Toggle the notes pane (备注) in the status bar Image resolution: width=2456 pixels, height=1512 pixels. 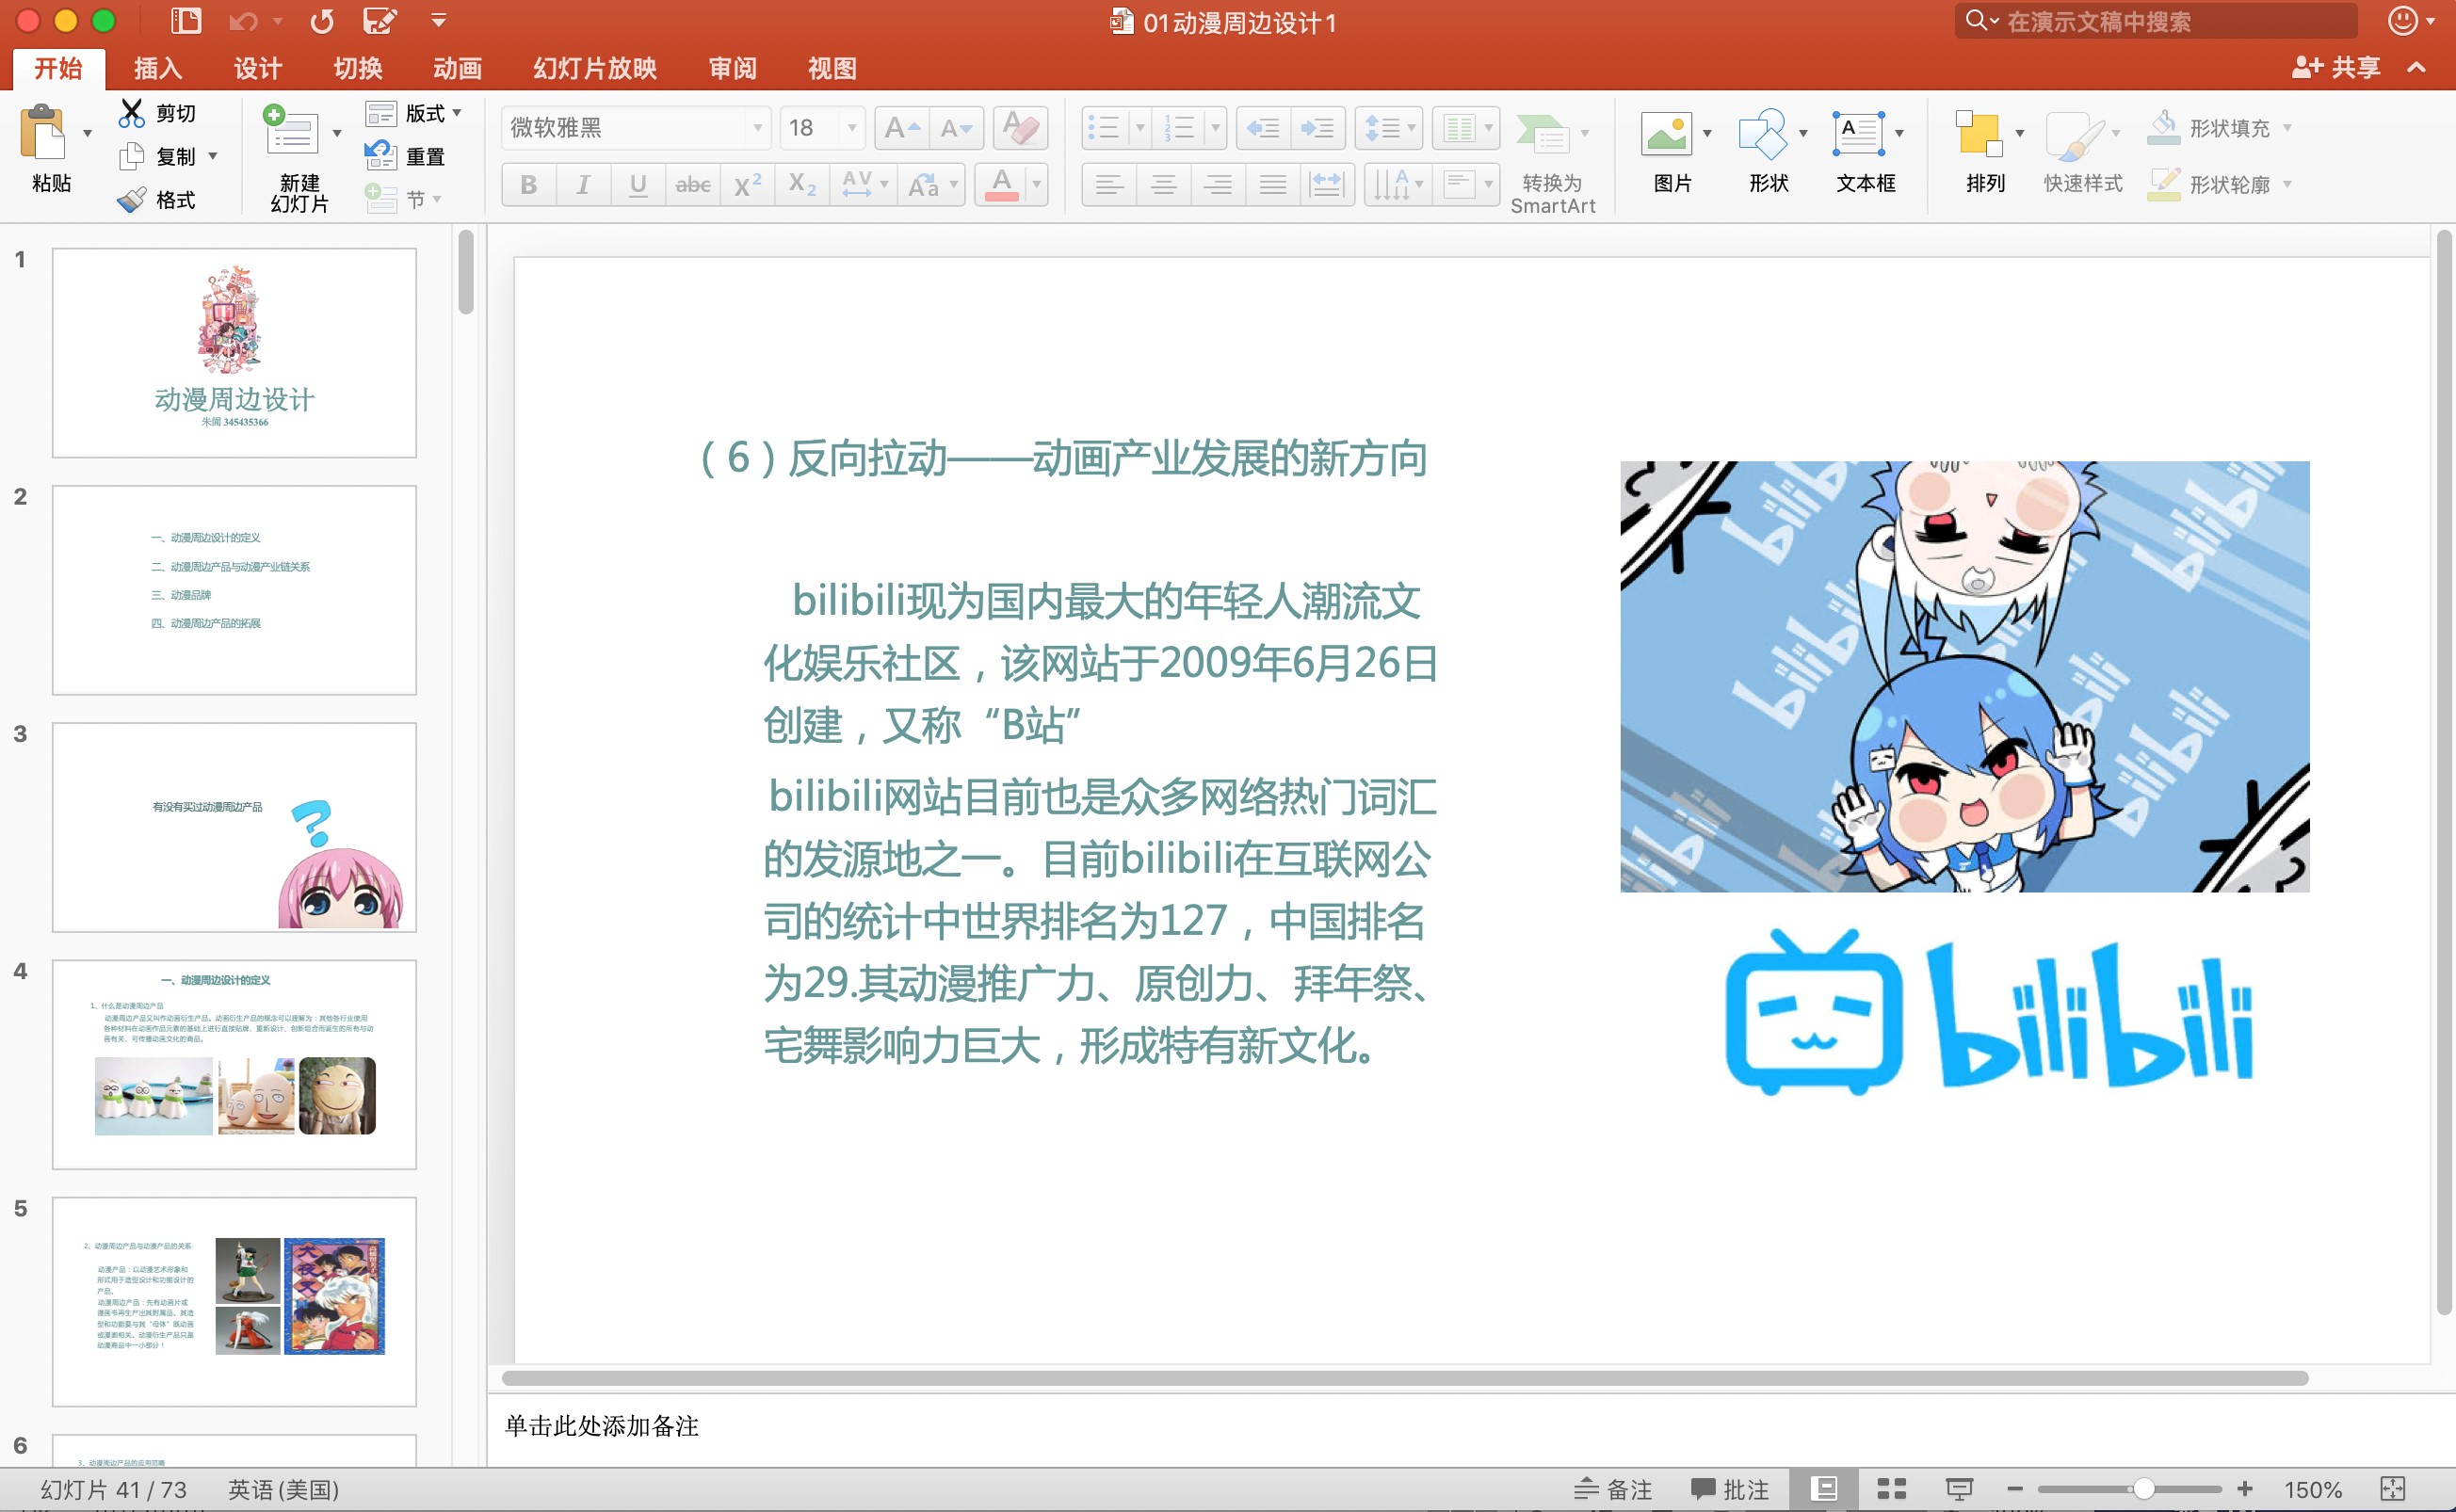(x=1613, y=1489)
